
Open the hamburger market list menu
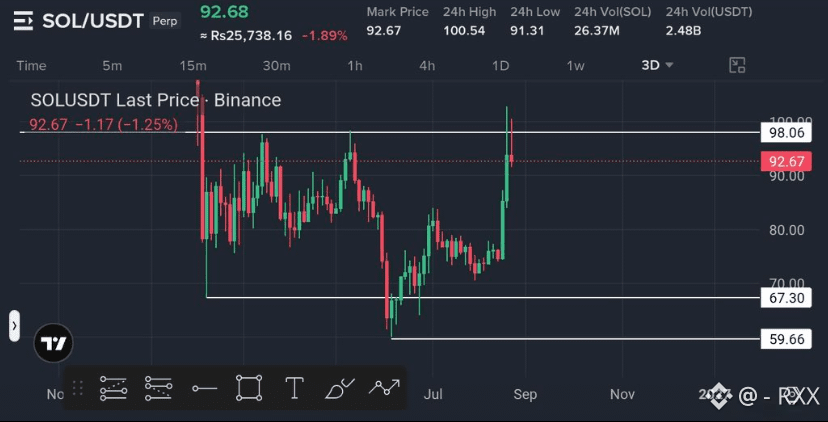pyautogui.click(x=23, y=21)
